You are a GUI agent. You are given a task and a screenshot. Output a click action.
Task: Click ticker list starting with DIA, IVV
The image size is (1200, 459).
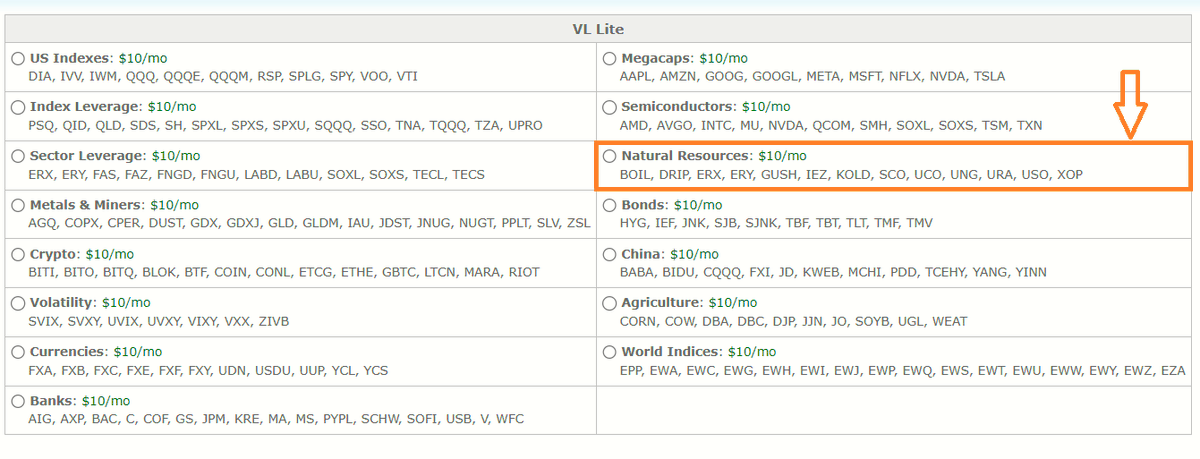tap(224, 76)
